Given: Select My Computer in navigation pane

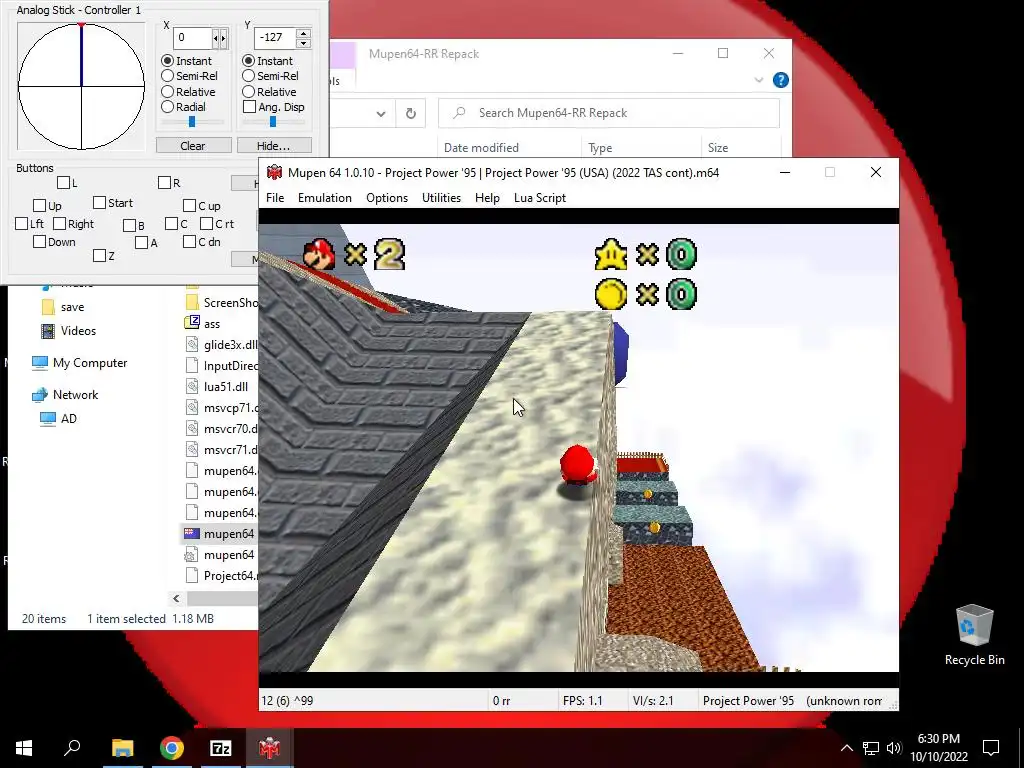Looking at the screenshot, I should click(79, 362).
